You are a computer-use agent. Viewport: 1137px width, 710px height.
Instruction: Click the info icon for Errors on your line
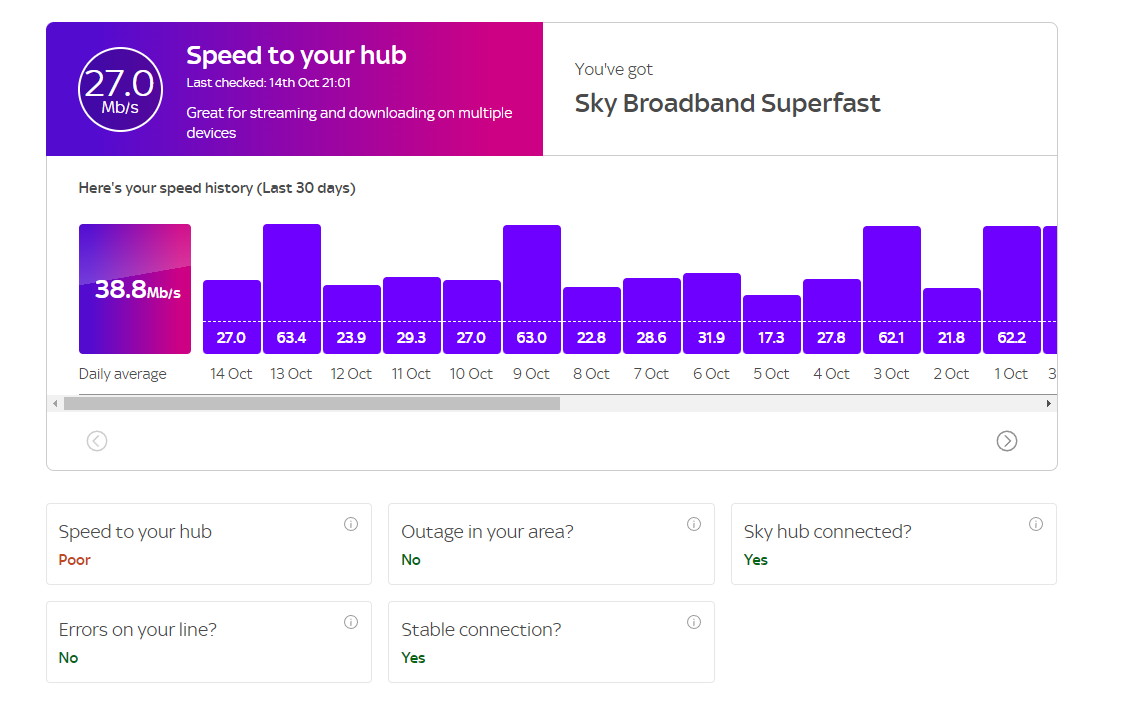click(351, 621)
